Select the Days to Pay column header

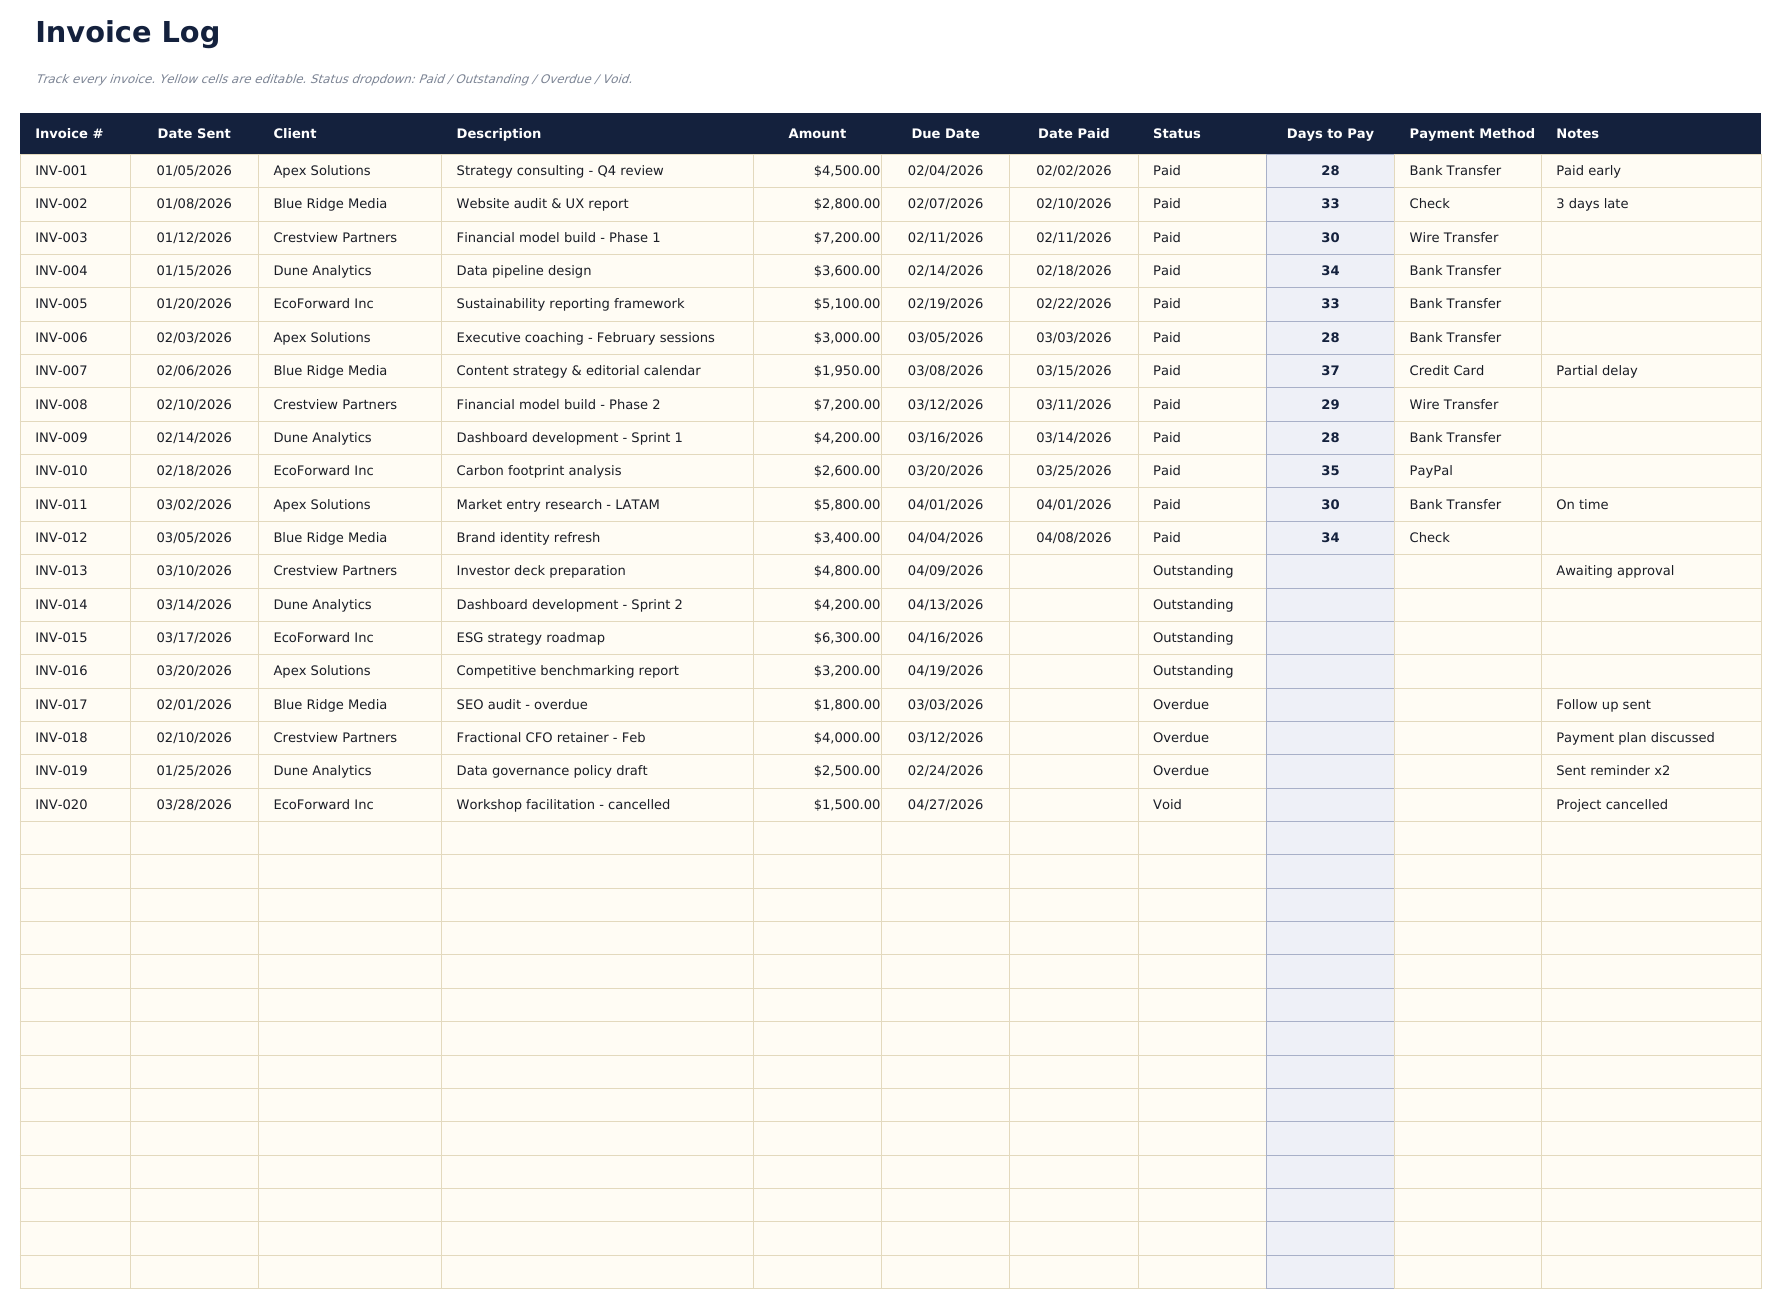coord(1330,133)
